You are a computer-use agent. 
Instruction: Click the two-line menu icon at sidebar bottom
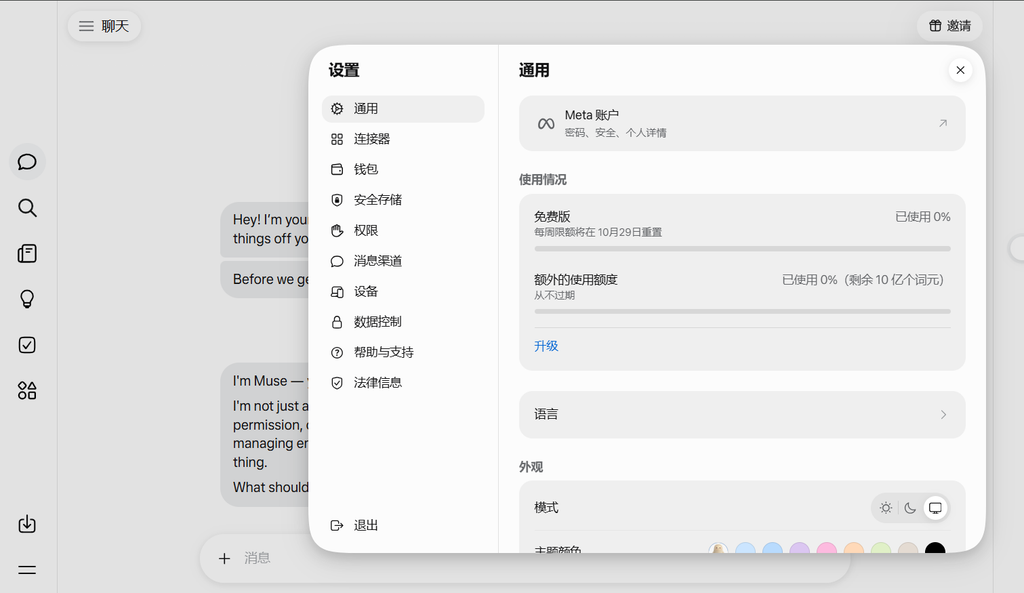(27, 570)
